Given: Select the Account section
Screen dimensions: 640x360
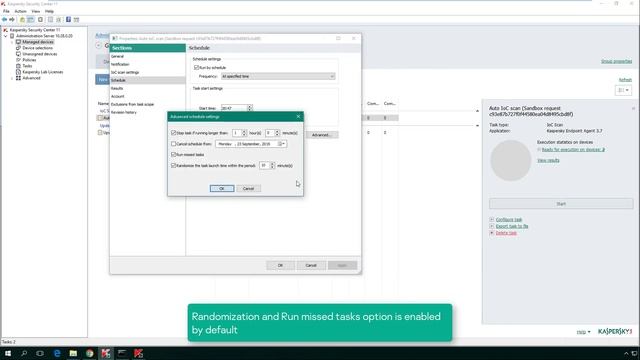Looking at the screenshot, I should coord(118,96).
